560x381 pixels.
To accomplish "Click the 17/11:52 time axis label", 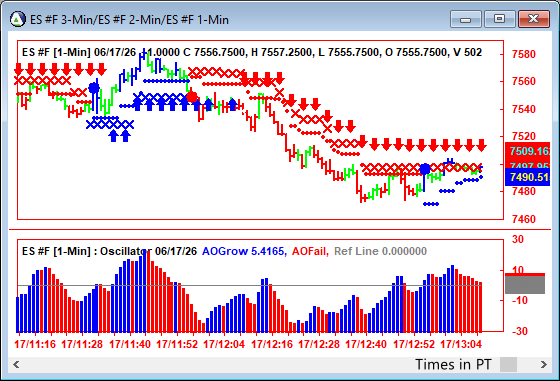I will point(177,344).
